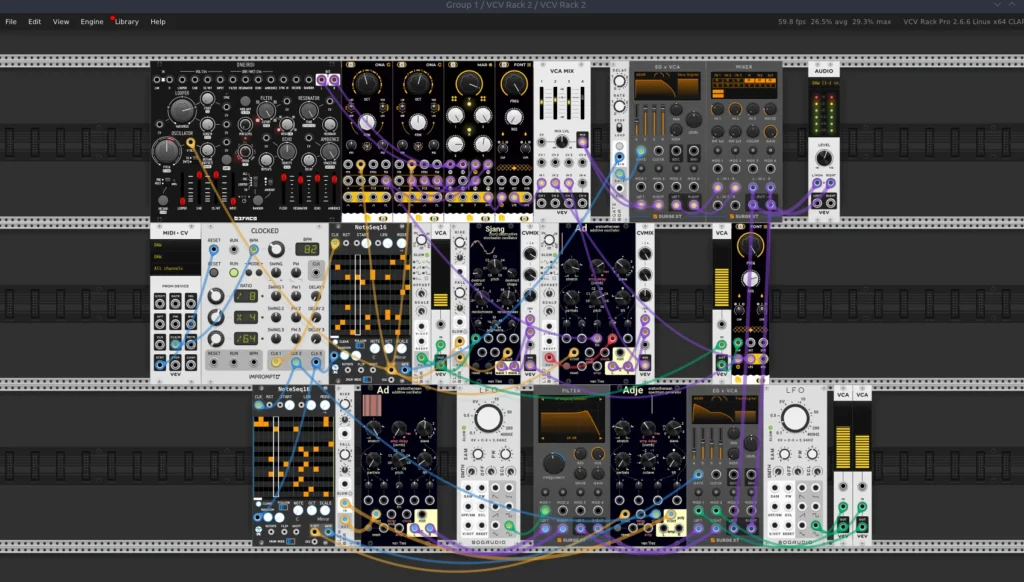Click the FREQUENCY knob on Surge Filter
This screenshot has width=1024, height=582.
553,464
